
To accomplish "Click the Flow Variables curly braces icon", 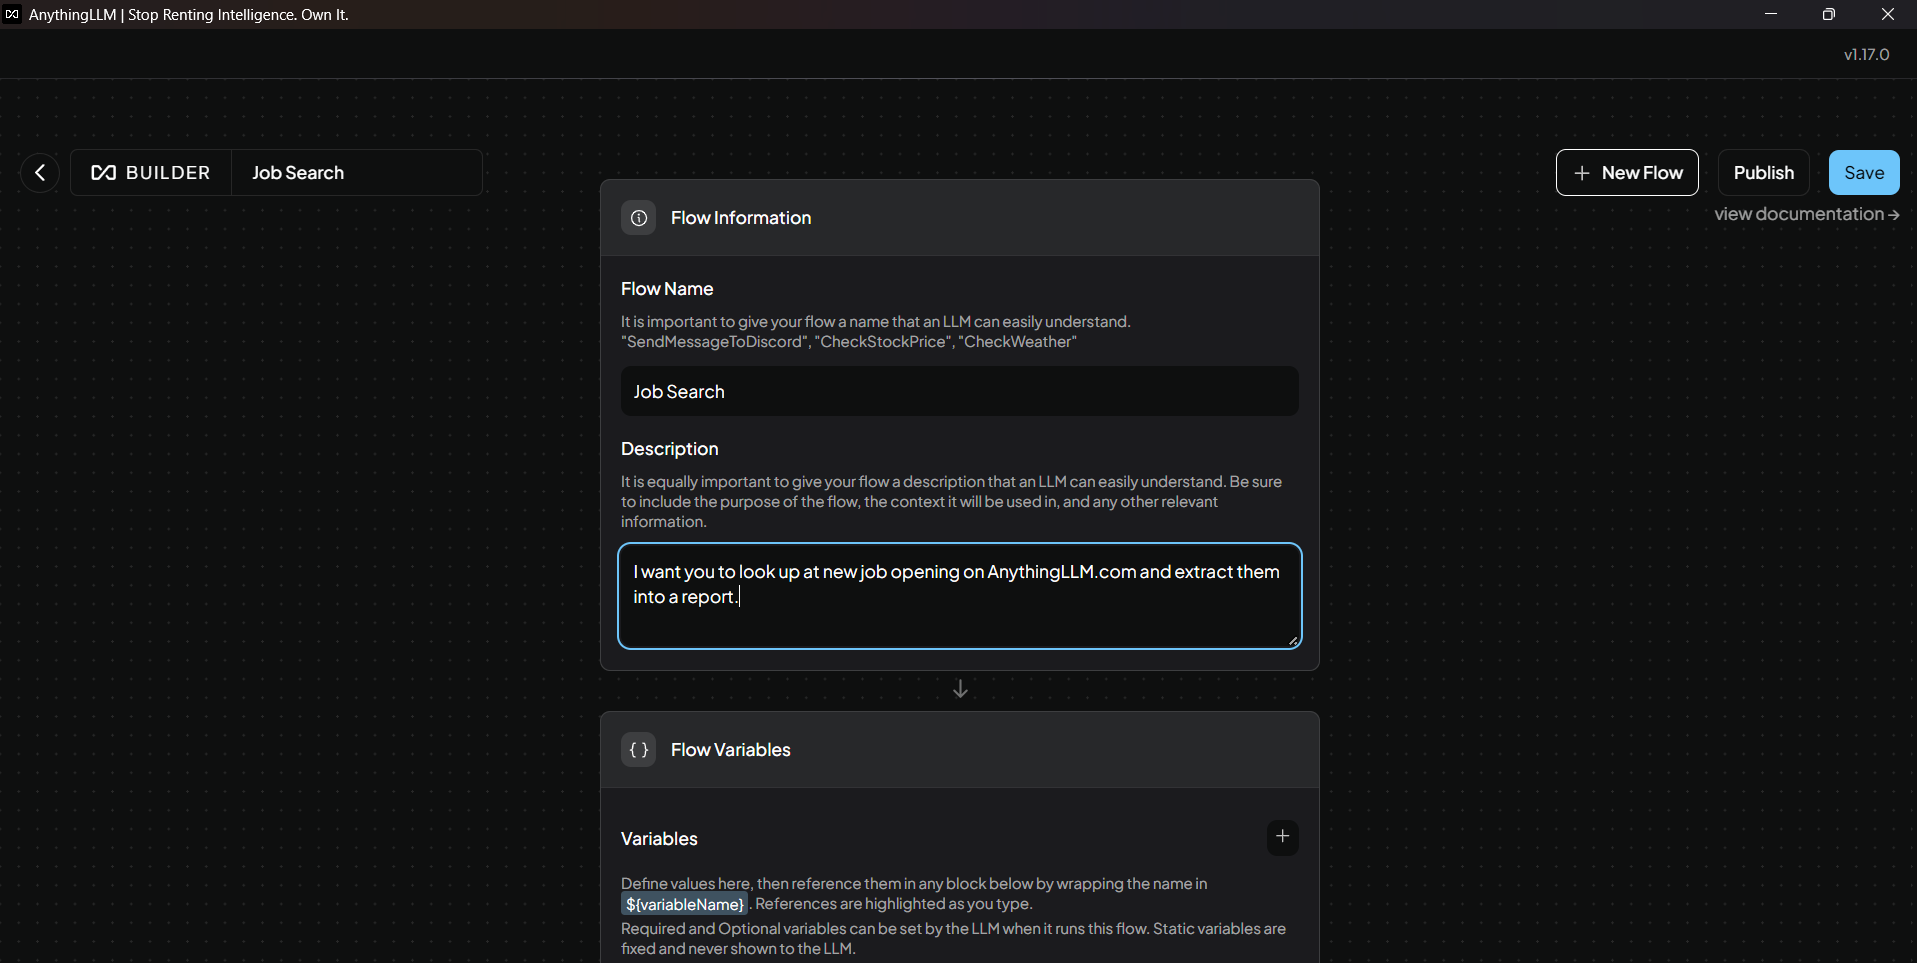I will pos(639,750).
